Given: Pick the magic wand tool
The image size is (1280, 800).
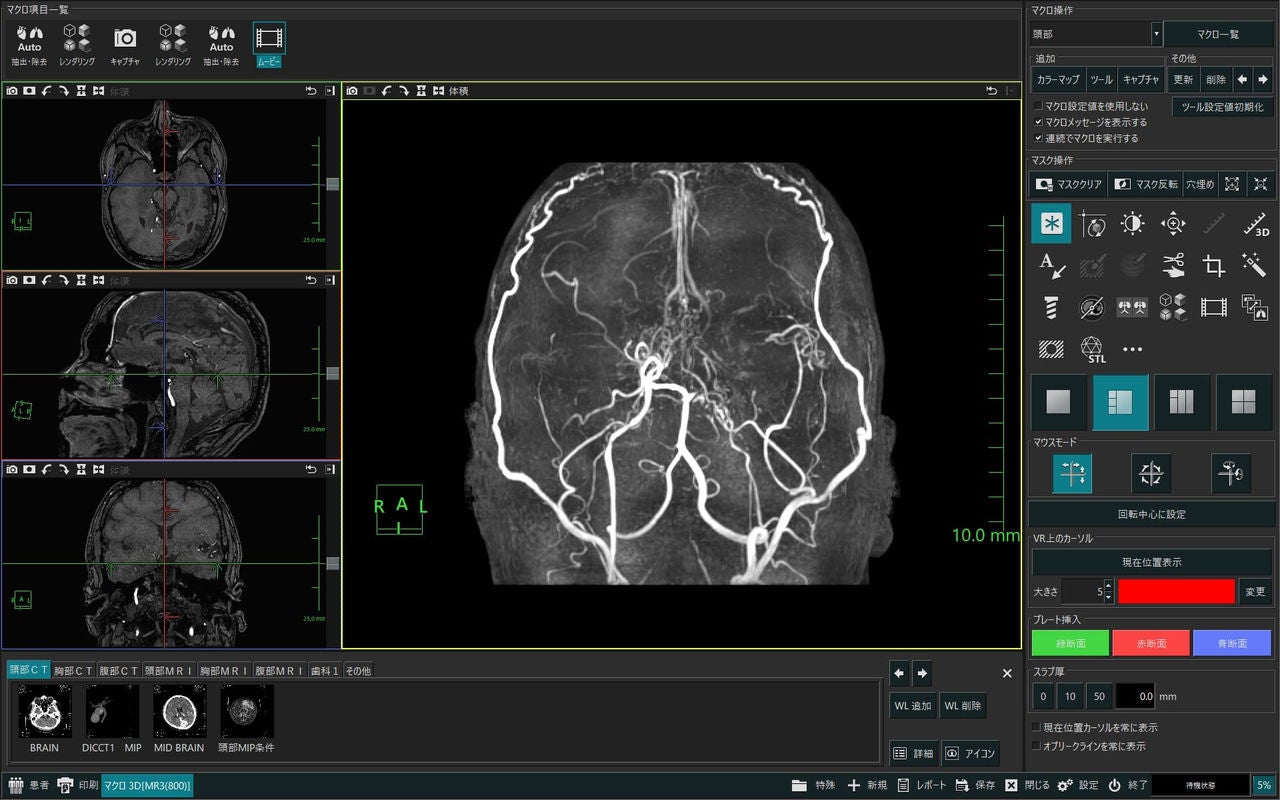Looking at the screenshot, I should [x=1255, y=265].
